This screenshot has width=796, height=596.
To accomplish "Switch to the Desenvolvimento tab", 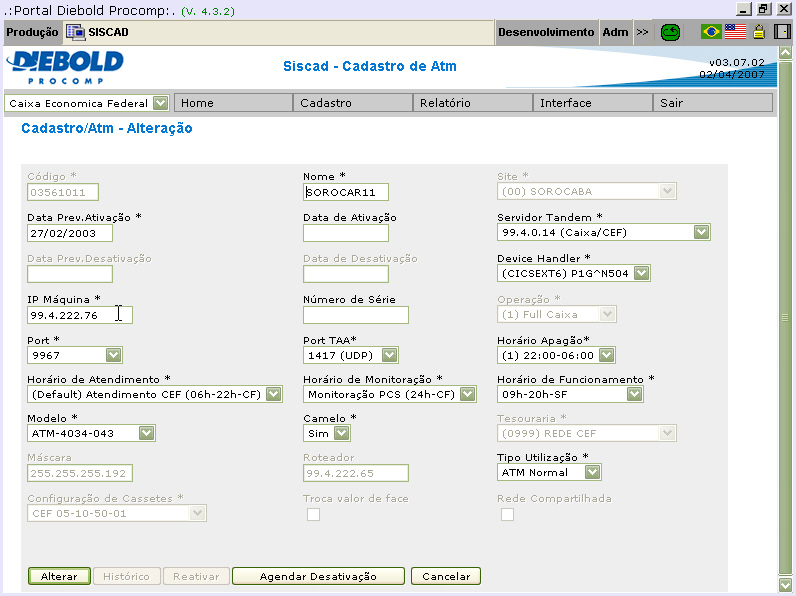I will tap(546, 32).
